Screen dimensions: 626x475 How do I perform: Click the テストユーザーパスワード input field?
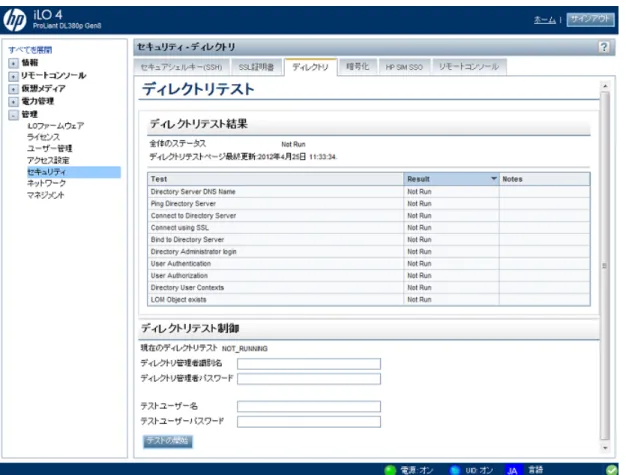[x=309, y=422]
